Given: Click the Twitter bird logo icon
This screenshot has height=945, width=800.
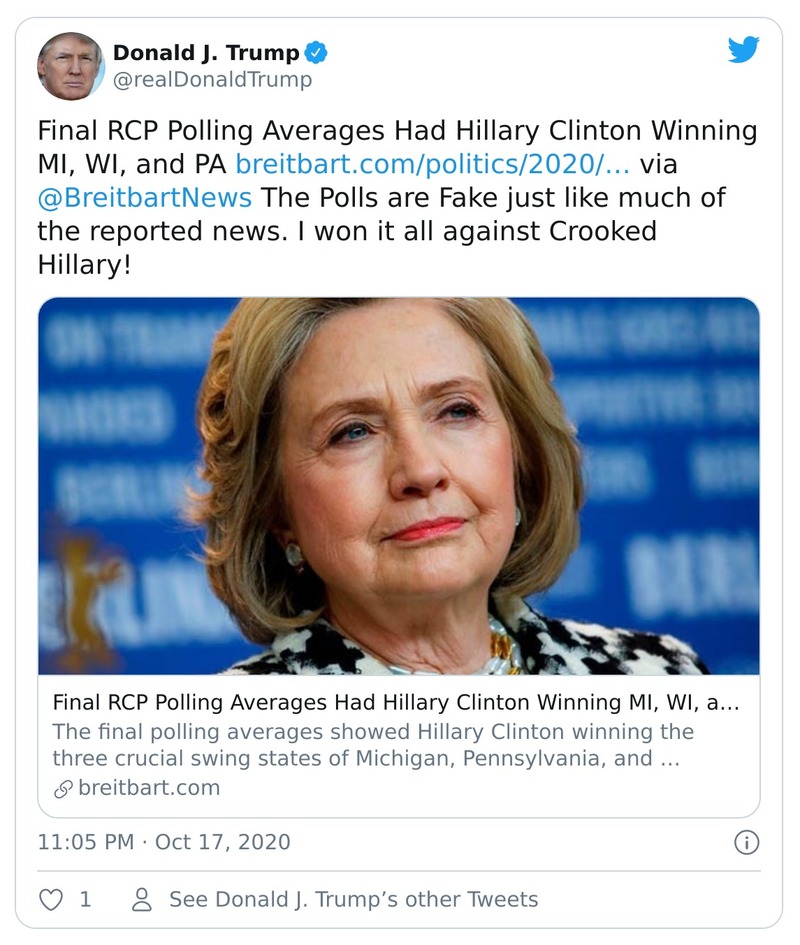Looking at the screenshot, I should coord(743,51).
